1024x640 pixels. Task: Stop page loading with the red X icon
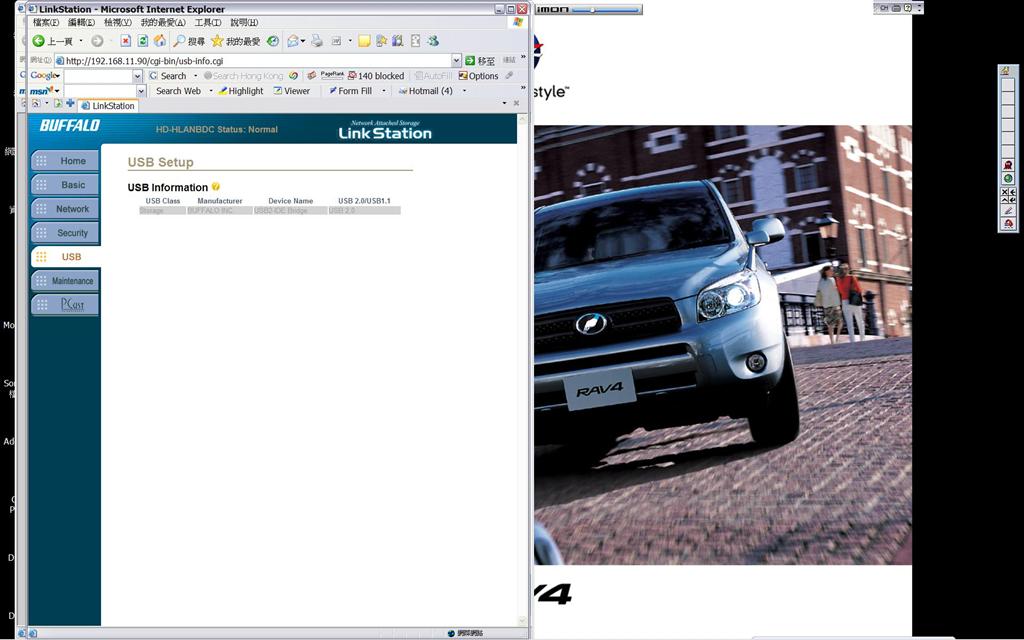(125, 41)
